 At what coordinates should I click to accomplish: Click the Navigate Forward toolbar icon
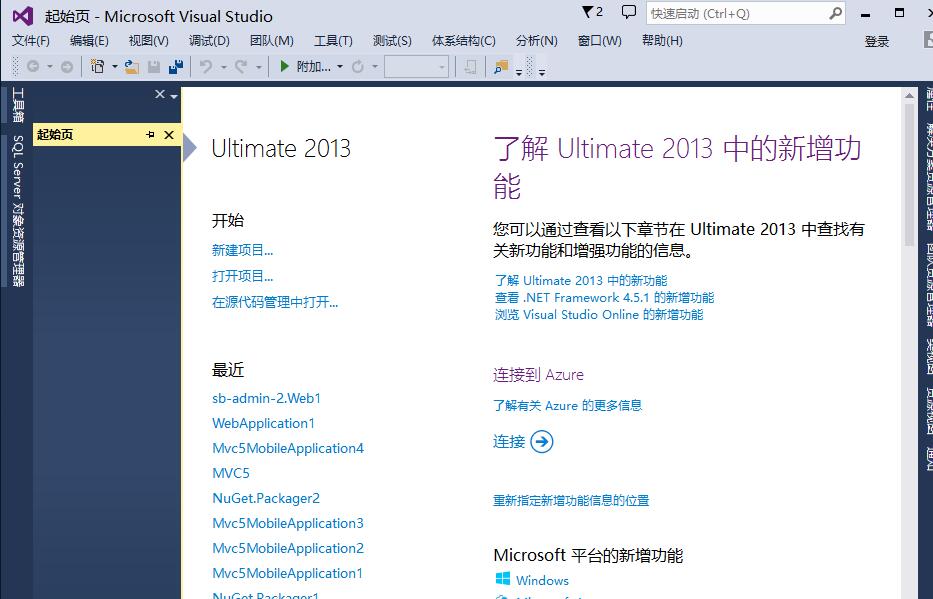67,67
